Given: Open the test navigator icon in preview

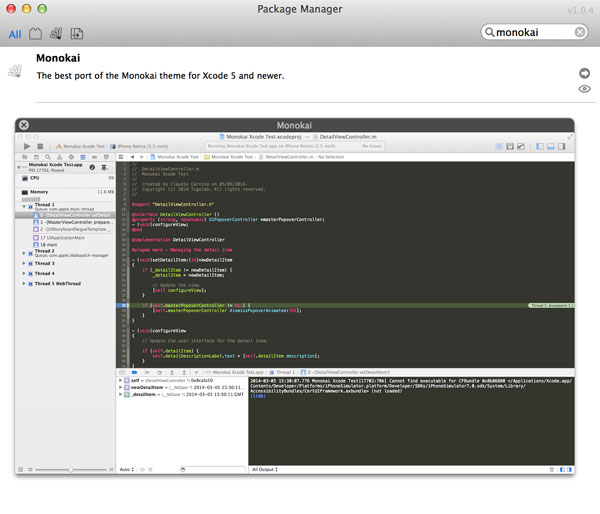Looking at the screenshot, I should click(71, 157).
